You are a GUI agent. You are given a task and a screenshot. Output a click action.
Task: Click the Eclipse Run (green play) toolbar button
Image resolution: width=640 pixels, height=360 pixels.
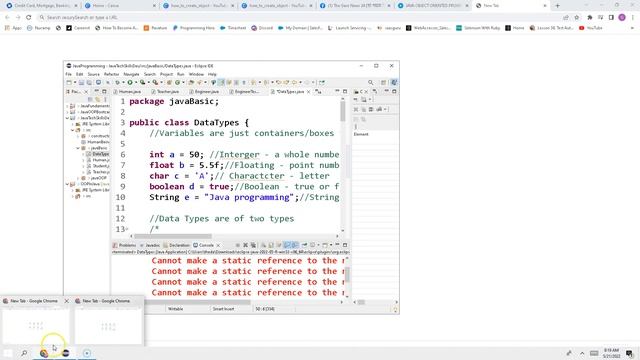130,82
